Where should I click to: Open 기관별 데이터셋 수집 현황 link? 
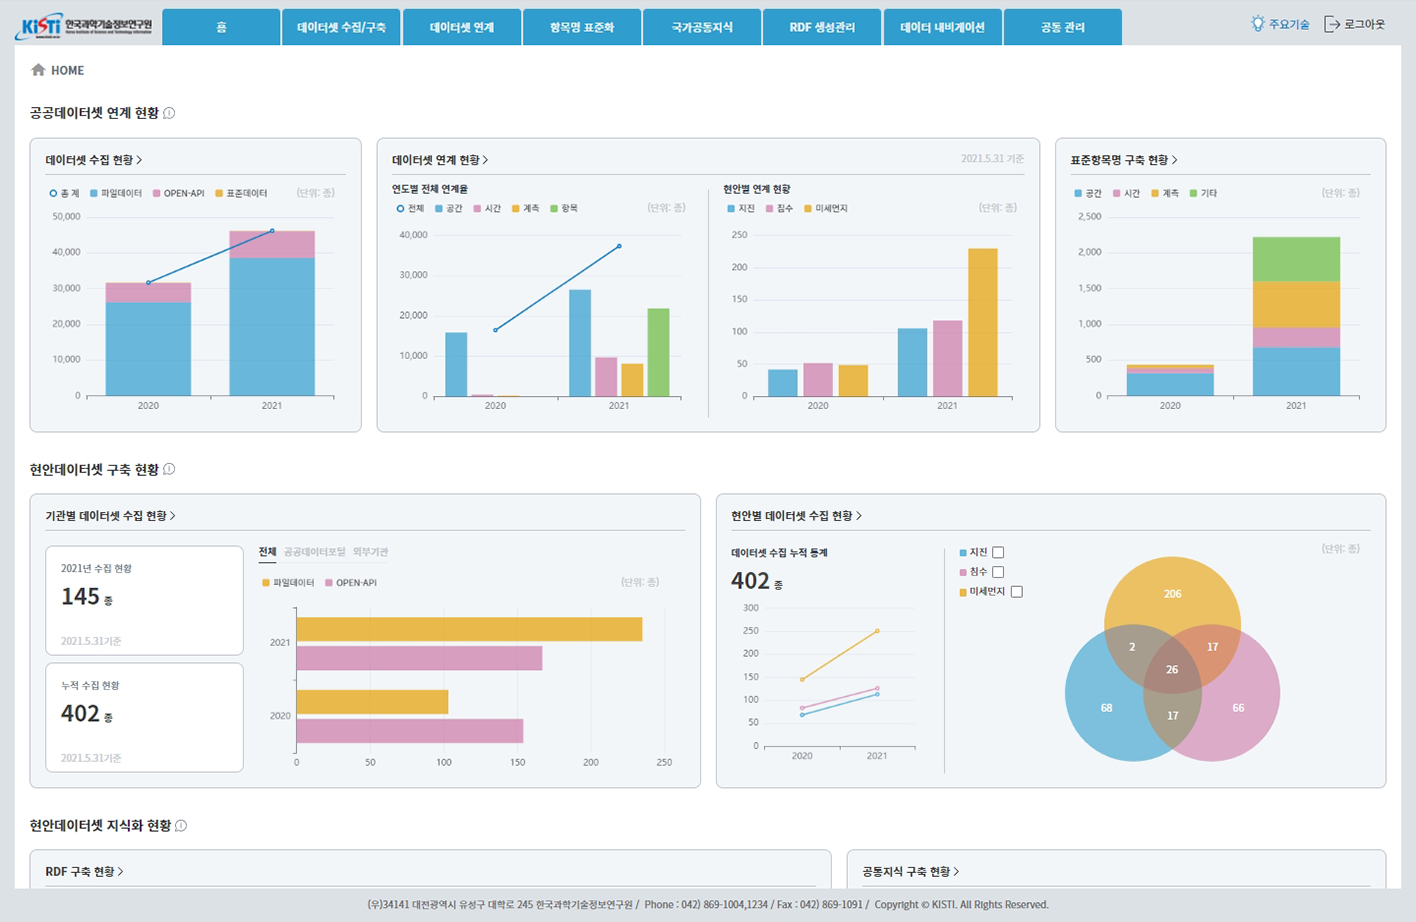(x=110, y=516)
